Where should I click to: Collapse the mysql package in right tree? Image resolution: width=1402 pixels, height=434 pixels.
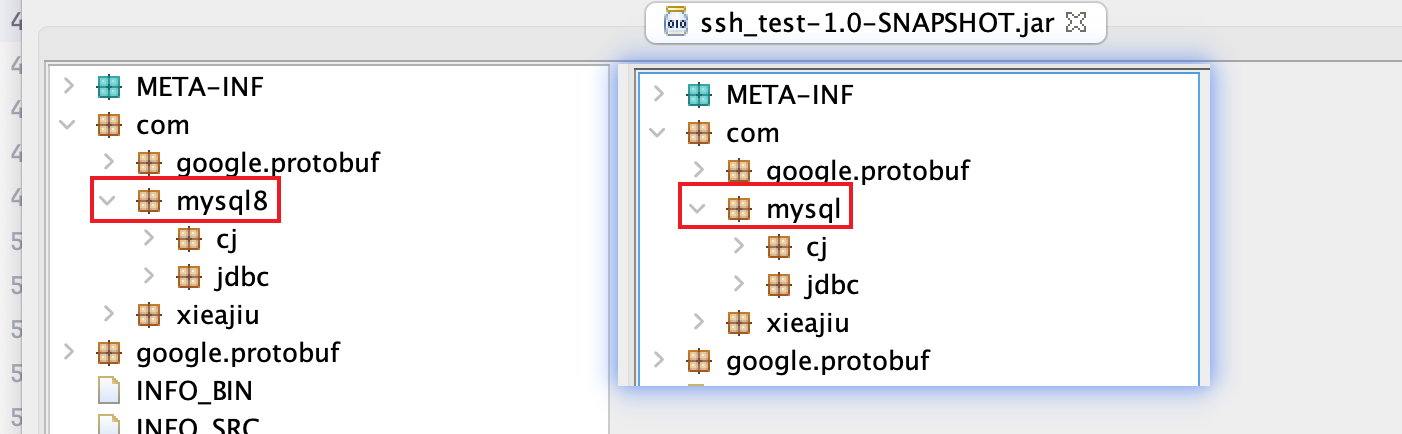tap(698, 209)
